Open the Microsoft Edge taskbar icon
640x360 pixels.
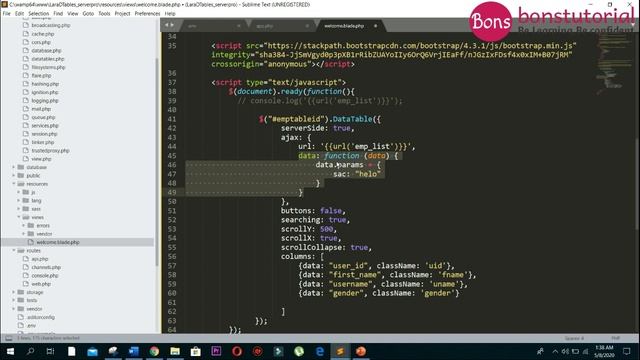pos(320,351)
